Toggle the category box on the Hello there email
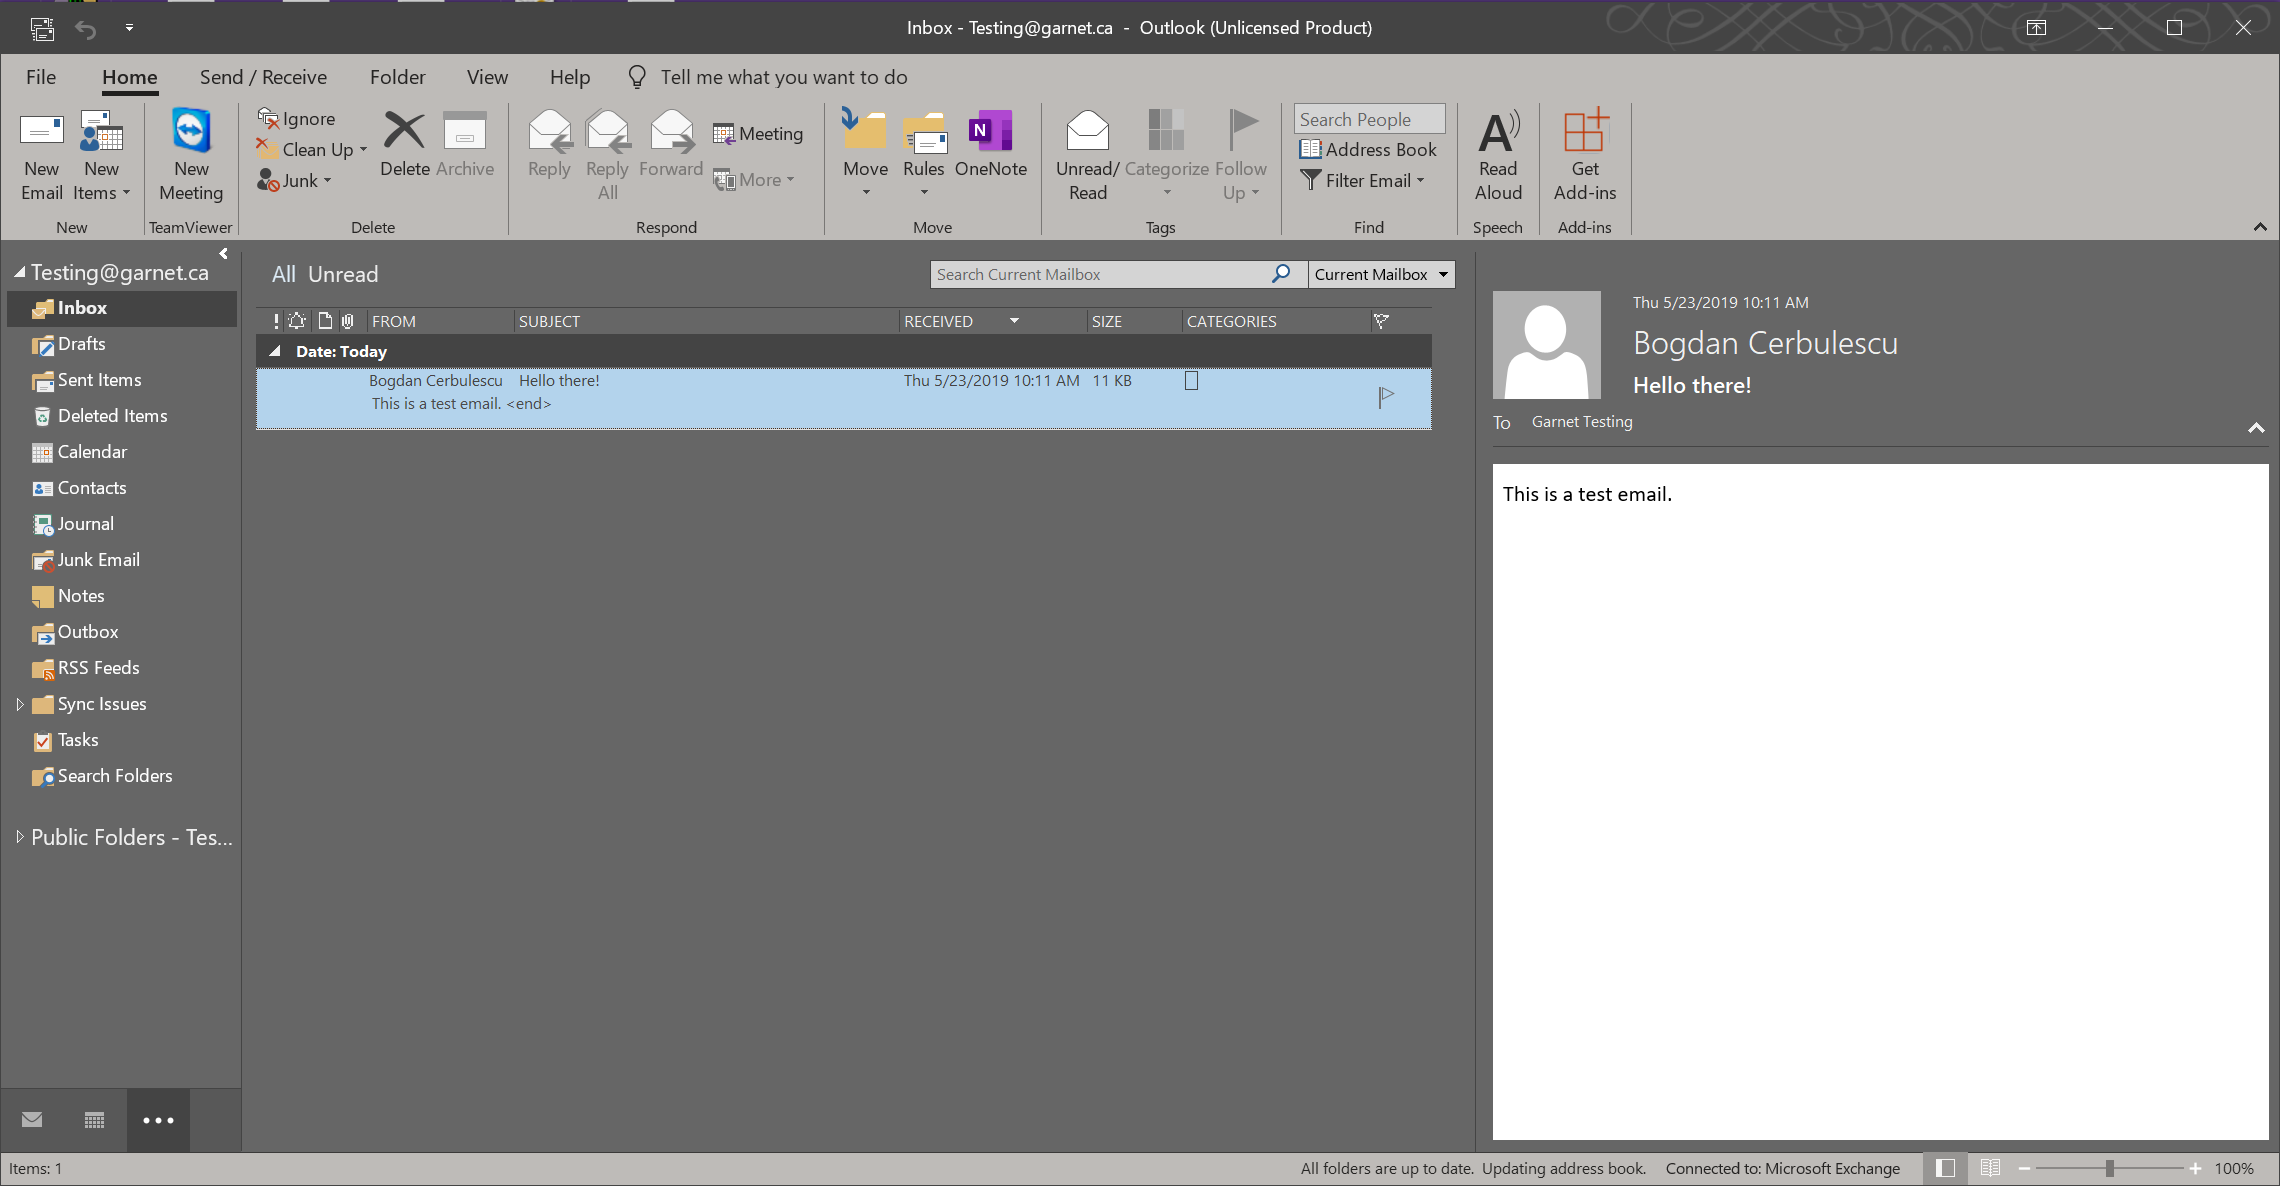 tap(1191, 381)
